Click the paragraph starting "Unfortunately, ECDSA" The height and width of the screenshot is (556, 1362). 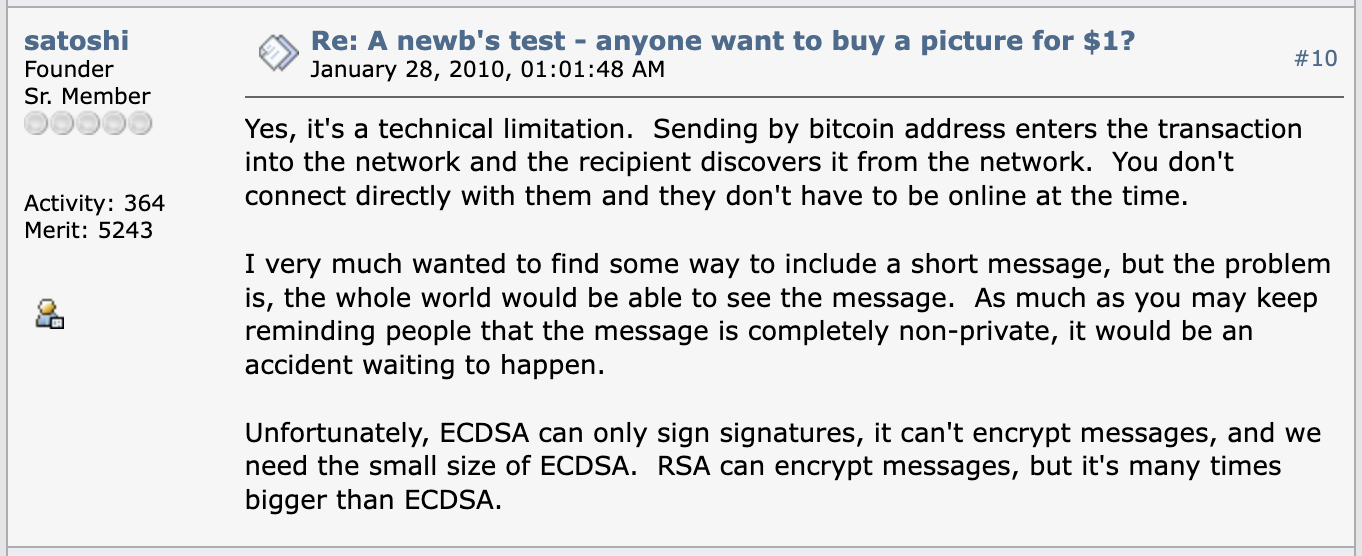click(783, 467)
